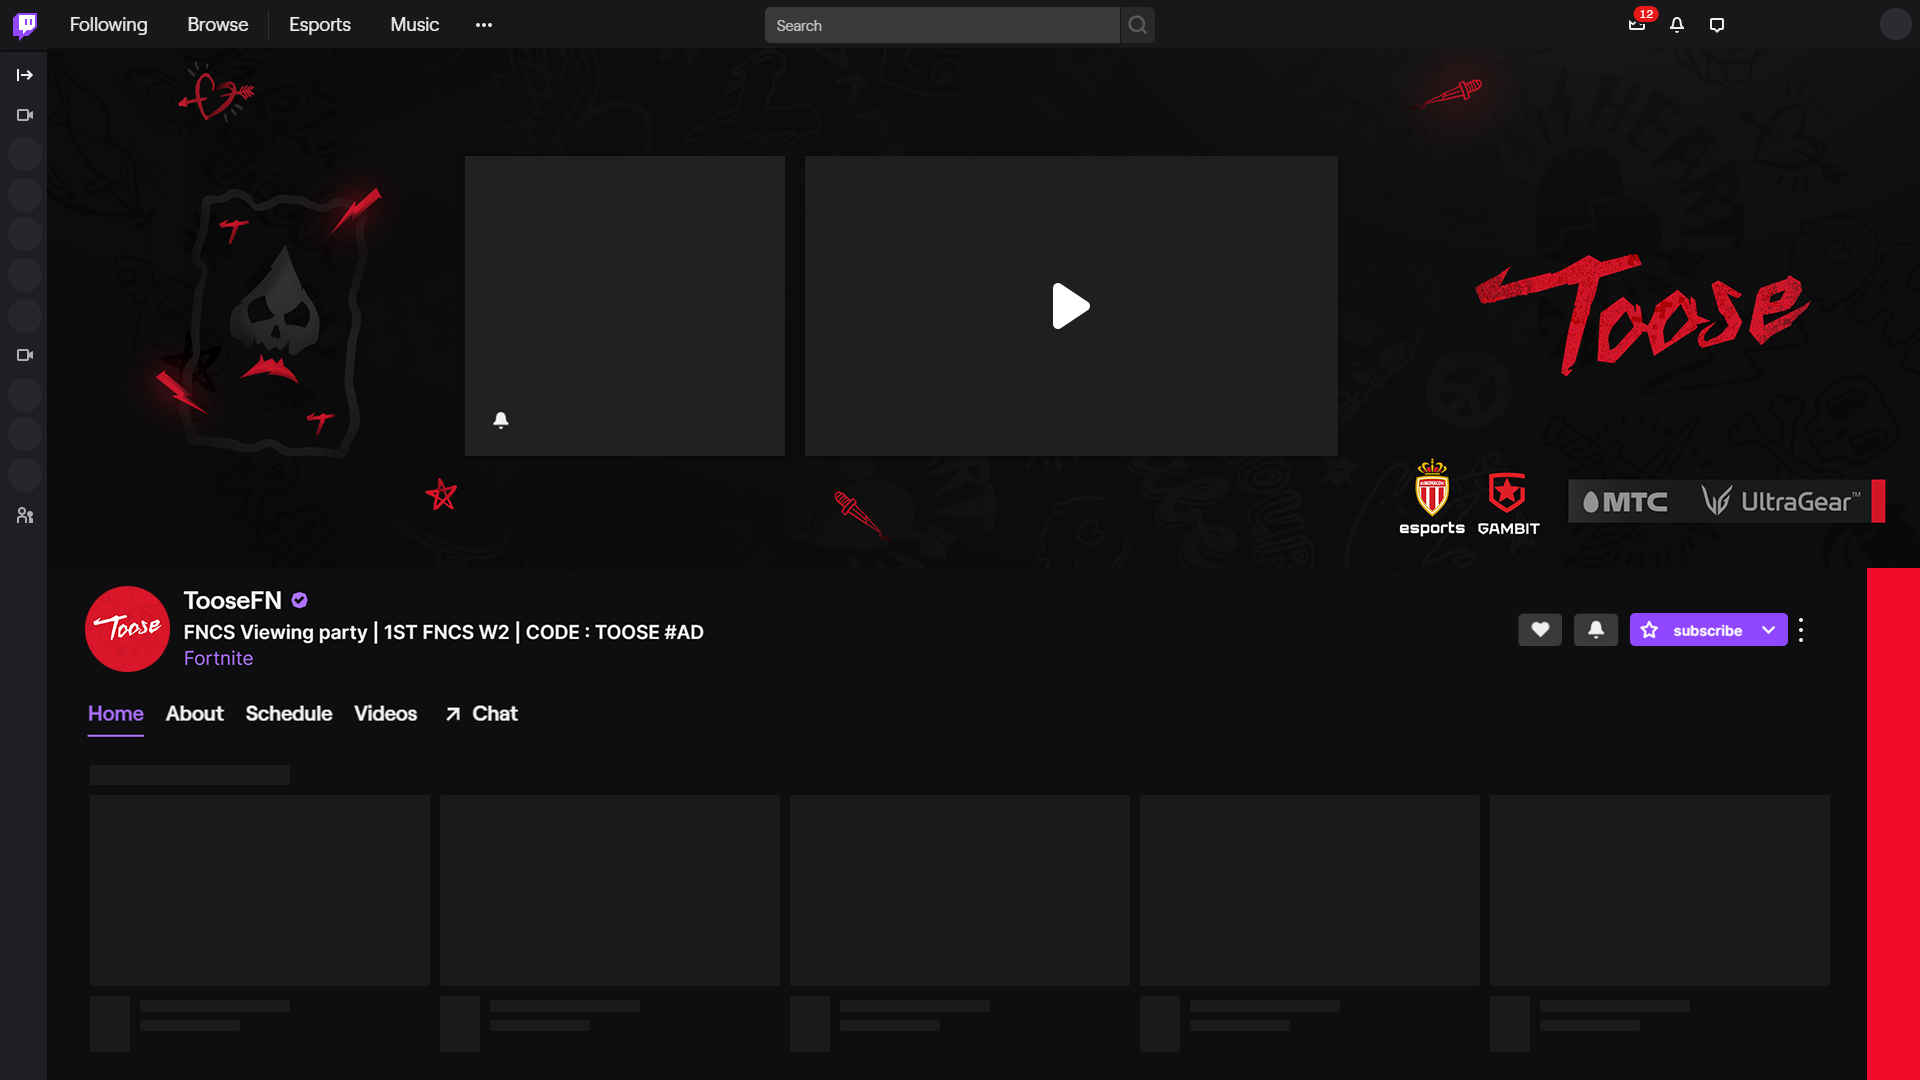The height and width of the screenshot is (1080, 1920).
Task: Switch to the About tab
Action: click(x=194, y=714)
